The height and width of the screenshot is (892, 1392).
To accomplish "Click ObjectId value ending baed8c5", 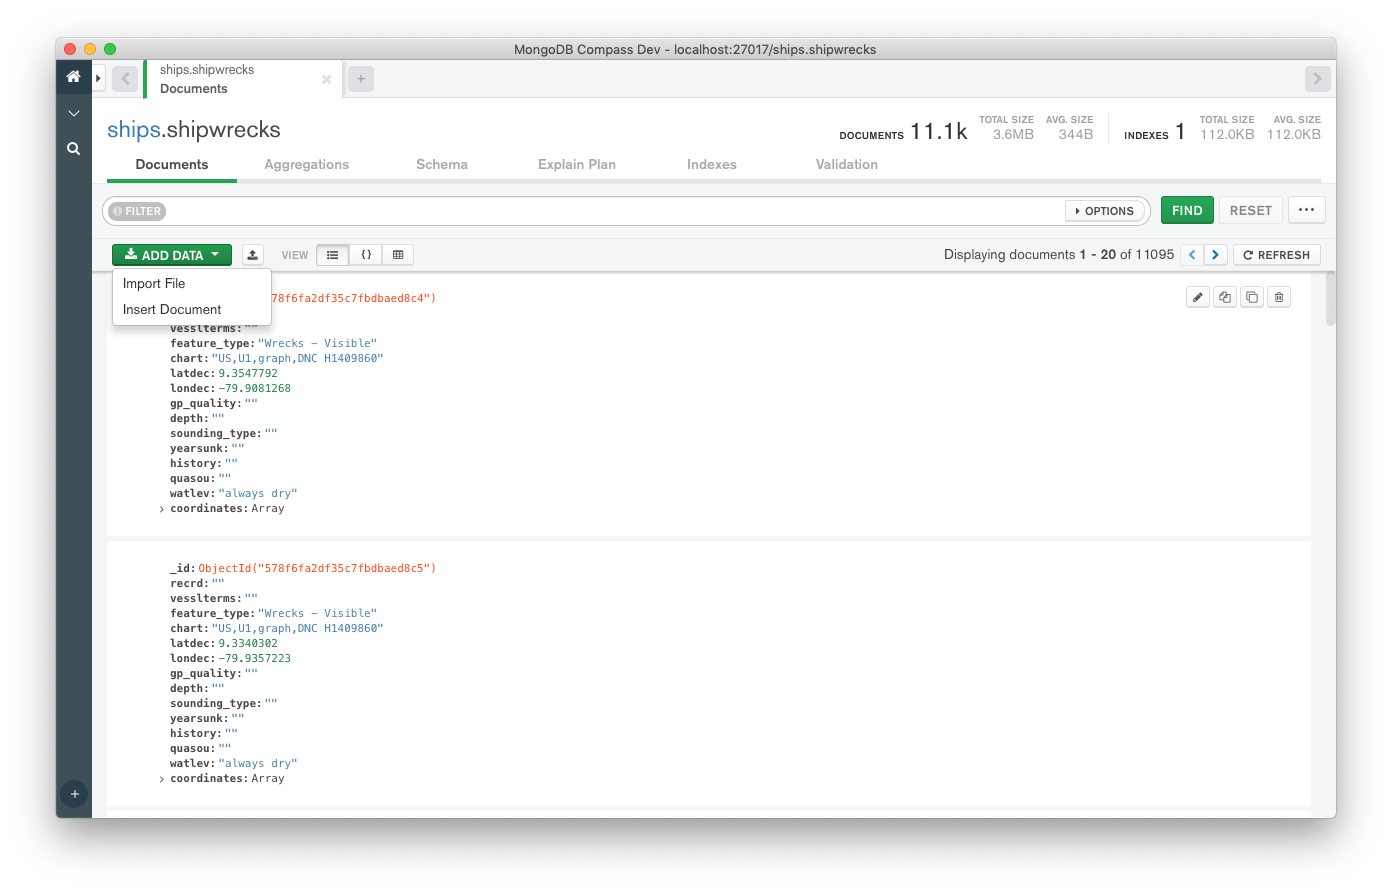I will click(317, 568).
